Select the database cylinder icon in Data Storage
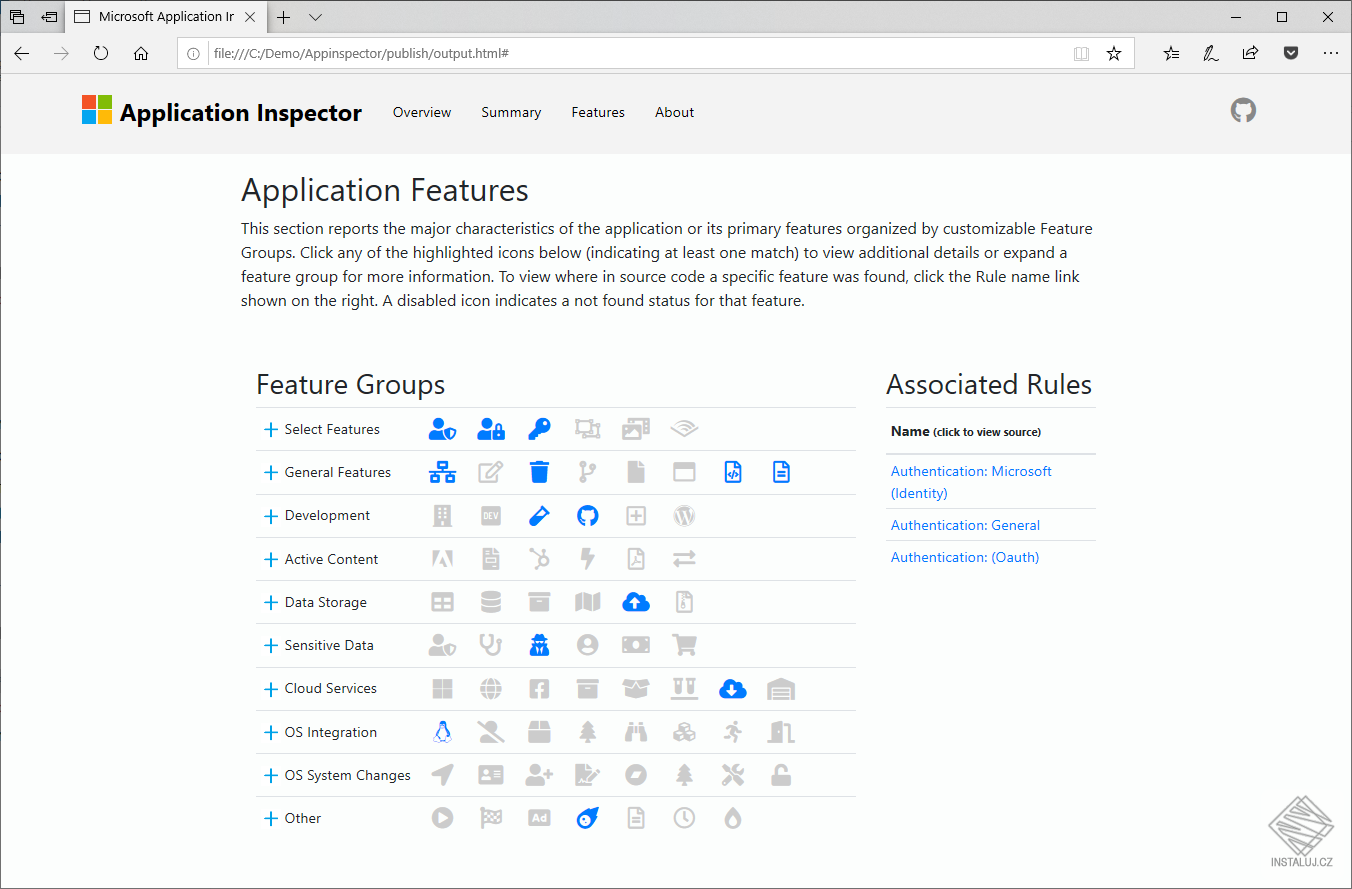 [491, 602]
